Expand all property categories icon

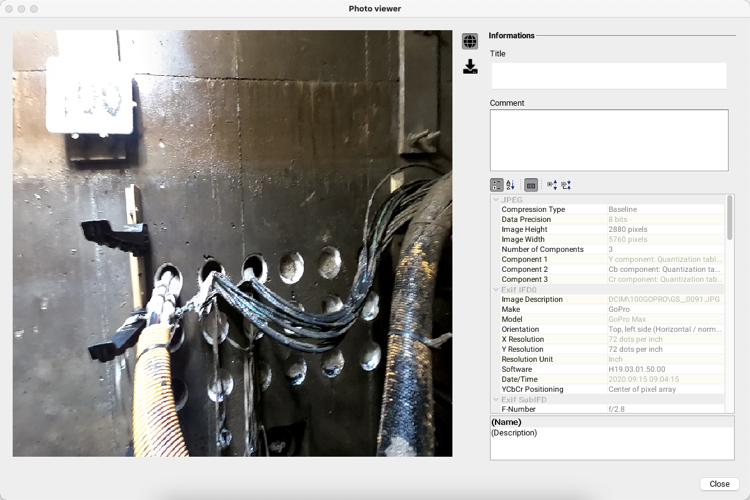(552, 185)
